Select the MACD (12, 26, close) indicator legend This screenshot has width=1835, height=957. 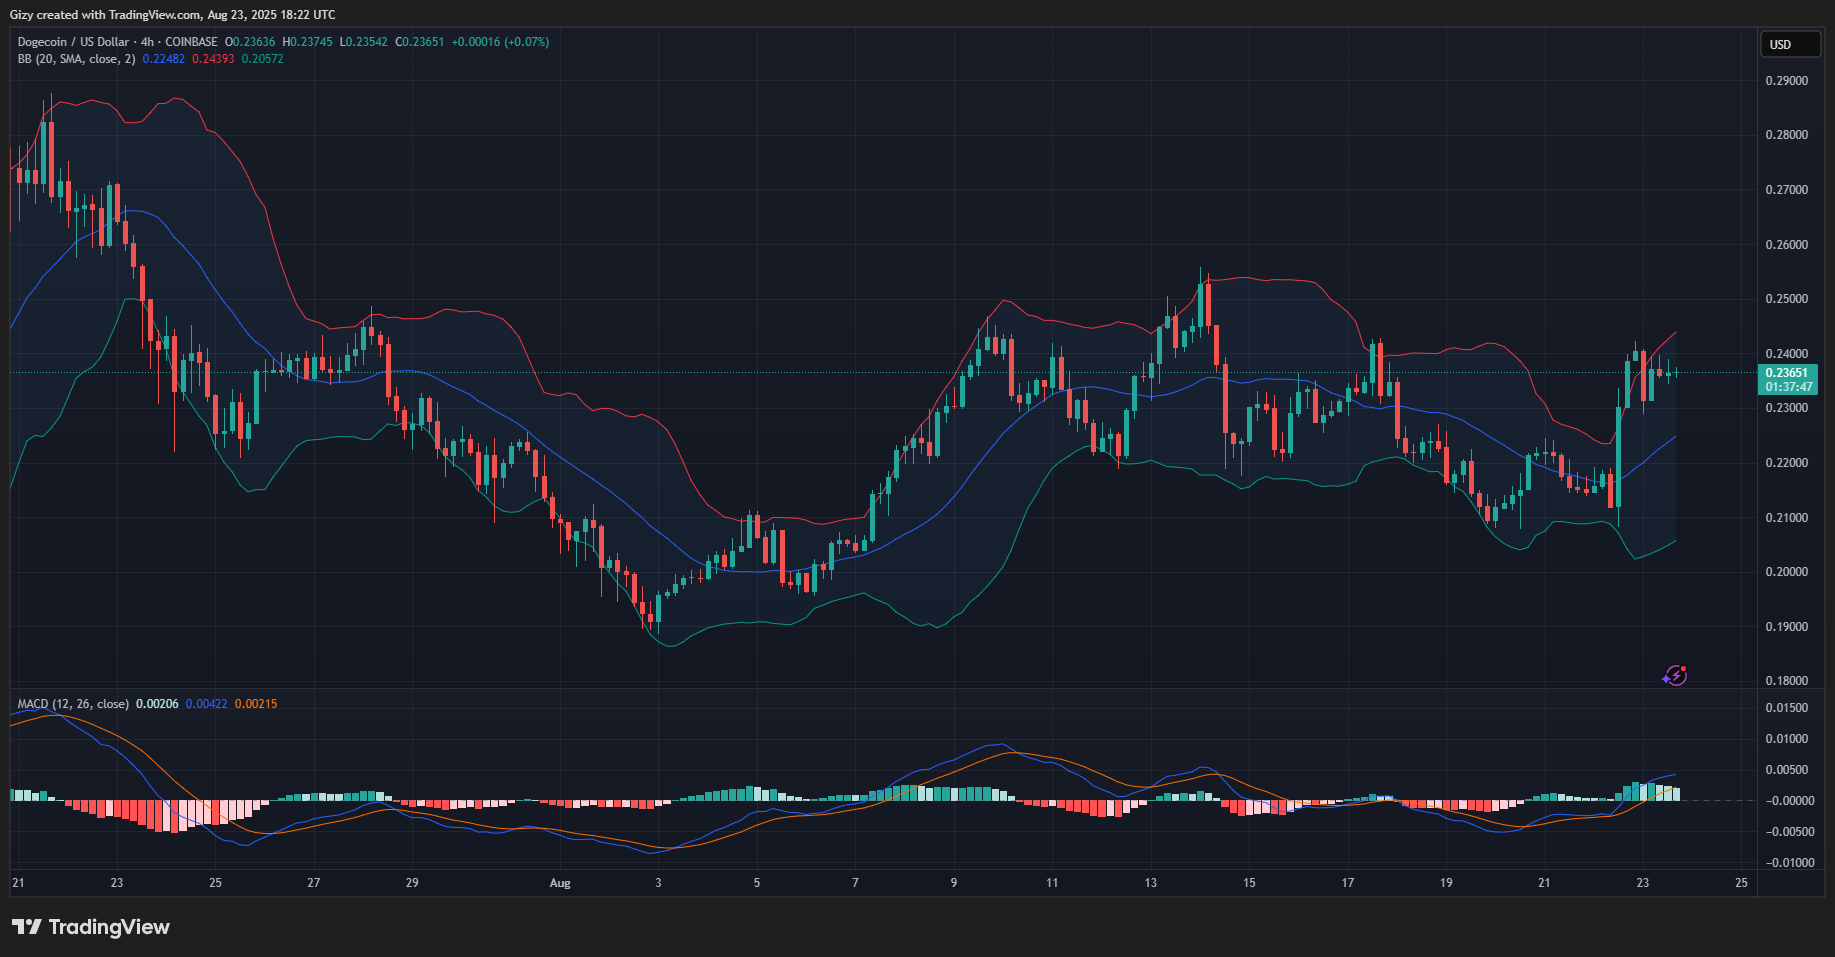pyautogui.click(x=73, y=704)
